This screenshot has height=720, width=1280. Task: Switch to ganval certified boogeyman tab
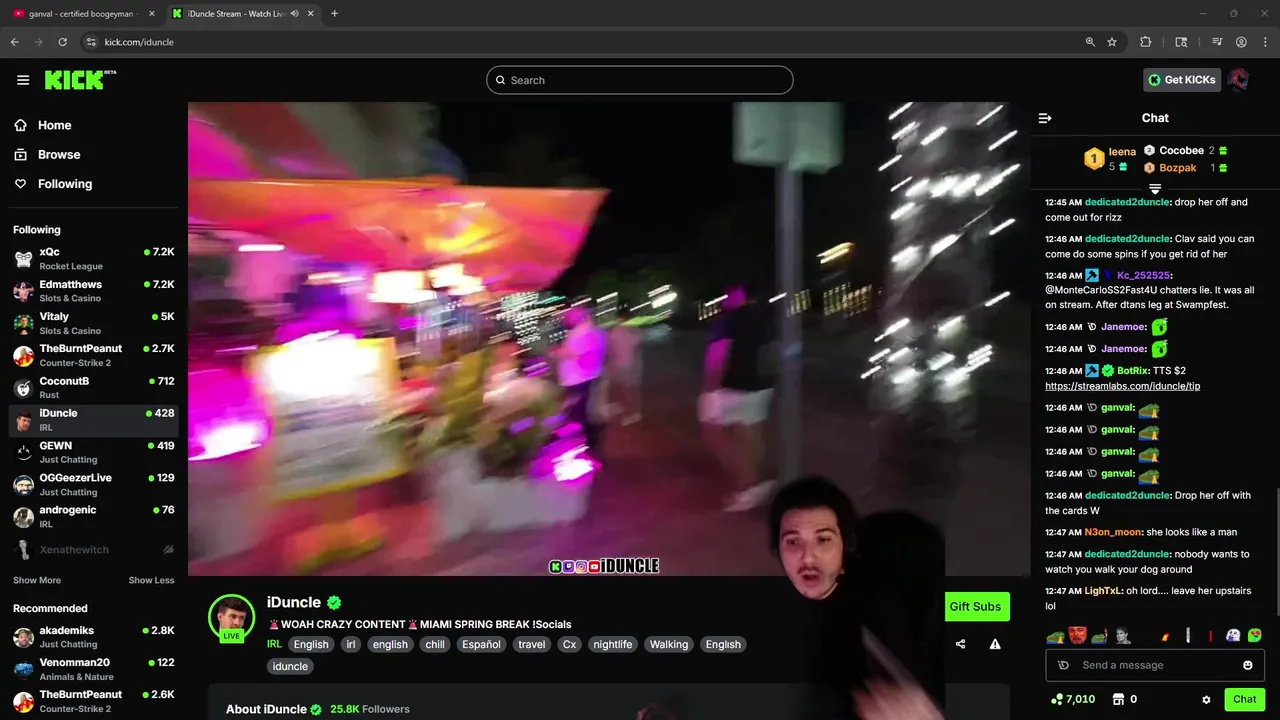tap(84, 14)
